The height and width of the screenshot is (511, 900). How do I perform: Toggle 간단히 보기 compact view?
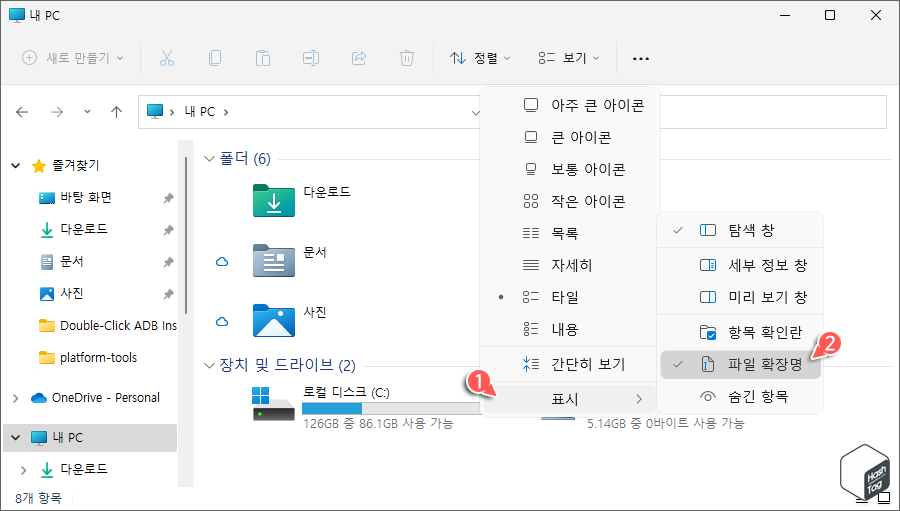[x=570, y=364]
